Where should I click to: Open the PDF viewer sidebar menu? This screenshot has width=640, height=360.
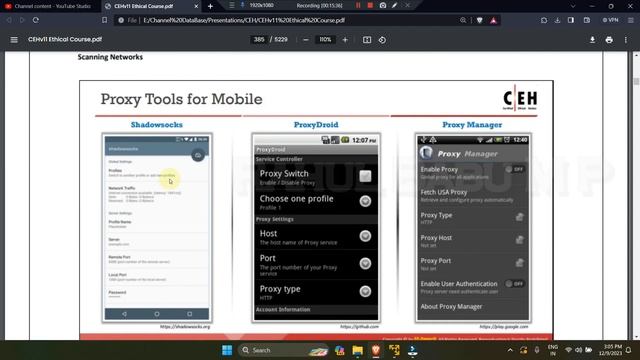point(14,40)
